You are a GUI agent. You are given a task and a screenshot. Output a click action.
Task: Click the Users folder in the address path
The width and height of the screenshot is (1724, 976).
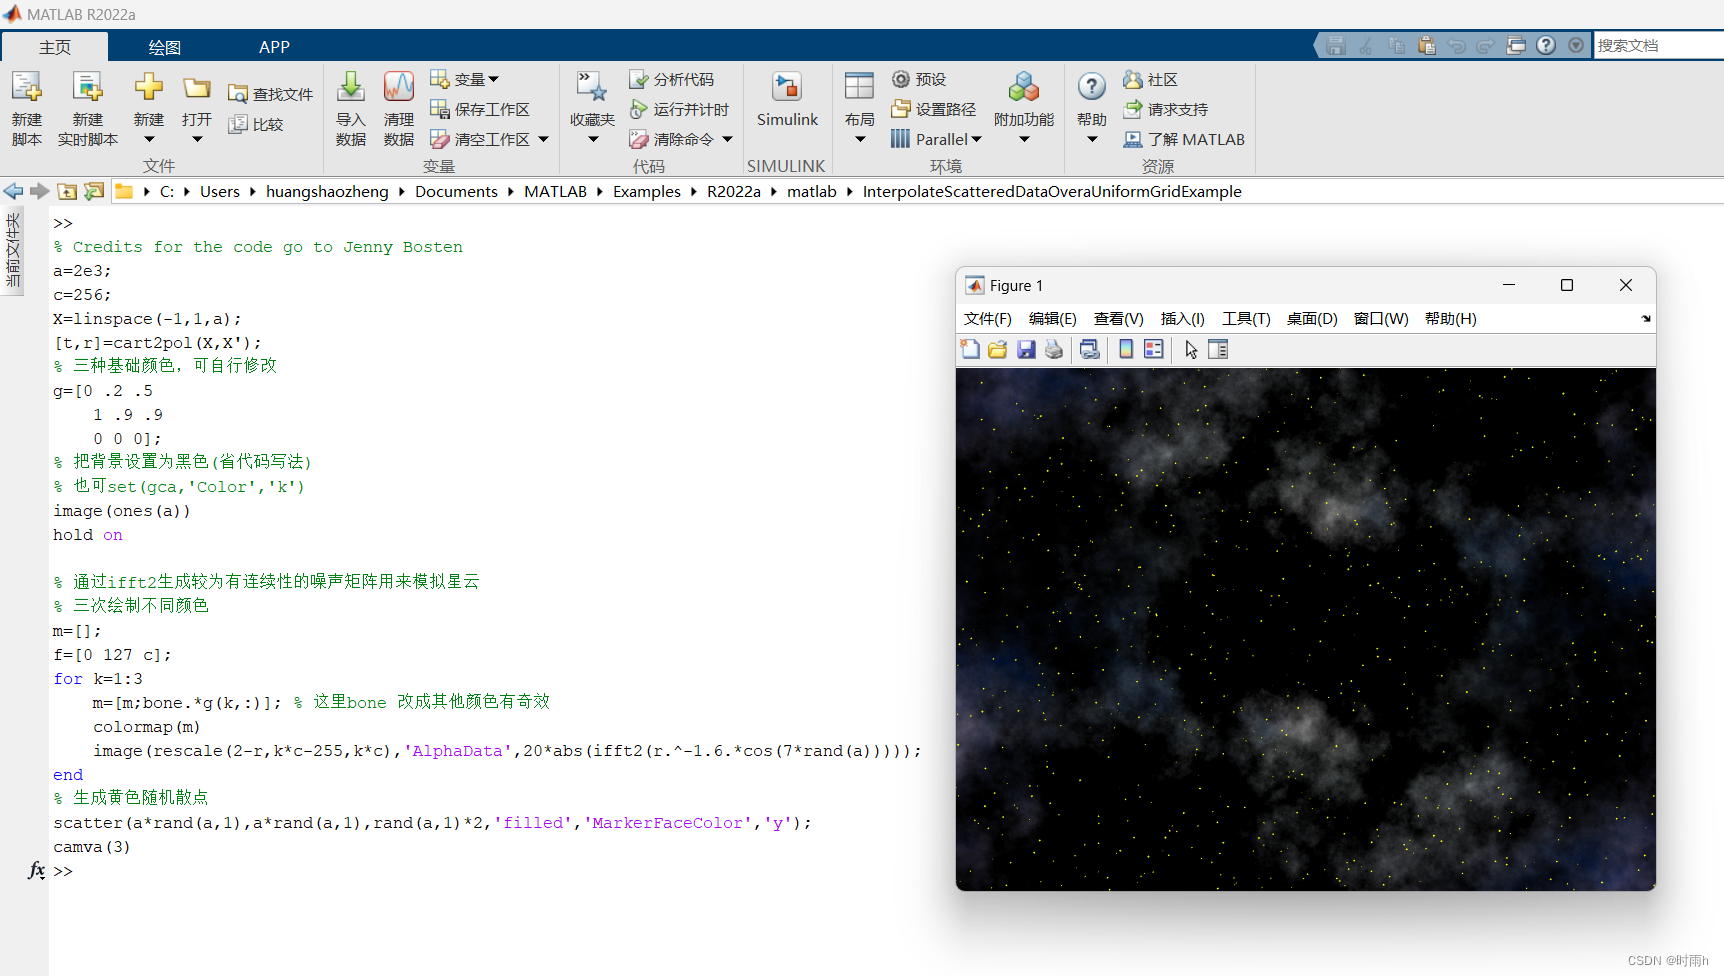[220, 191]
